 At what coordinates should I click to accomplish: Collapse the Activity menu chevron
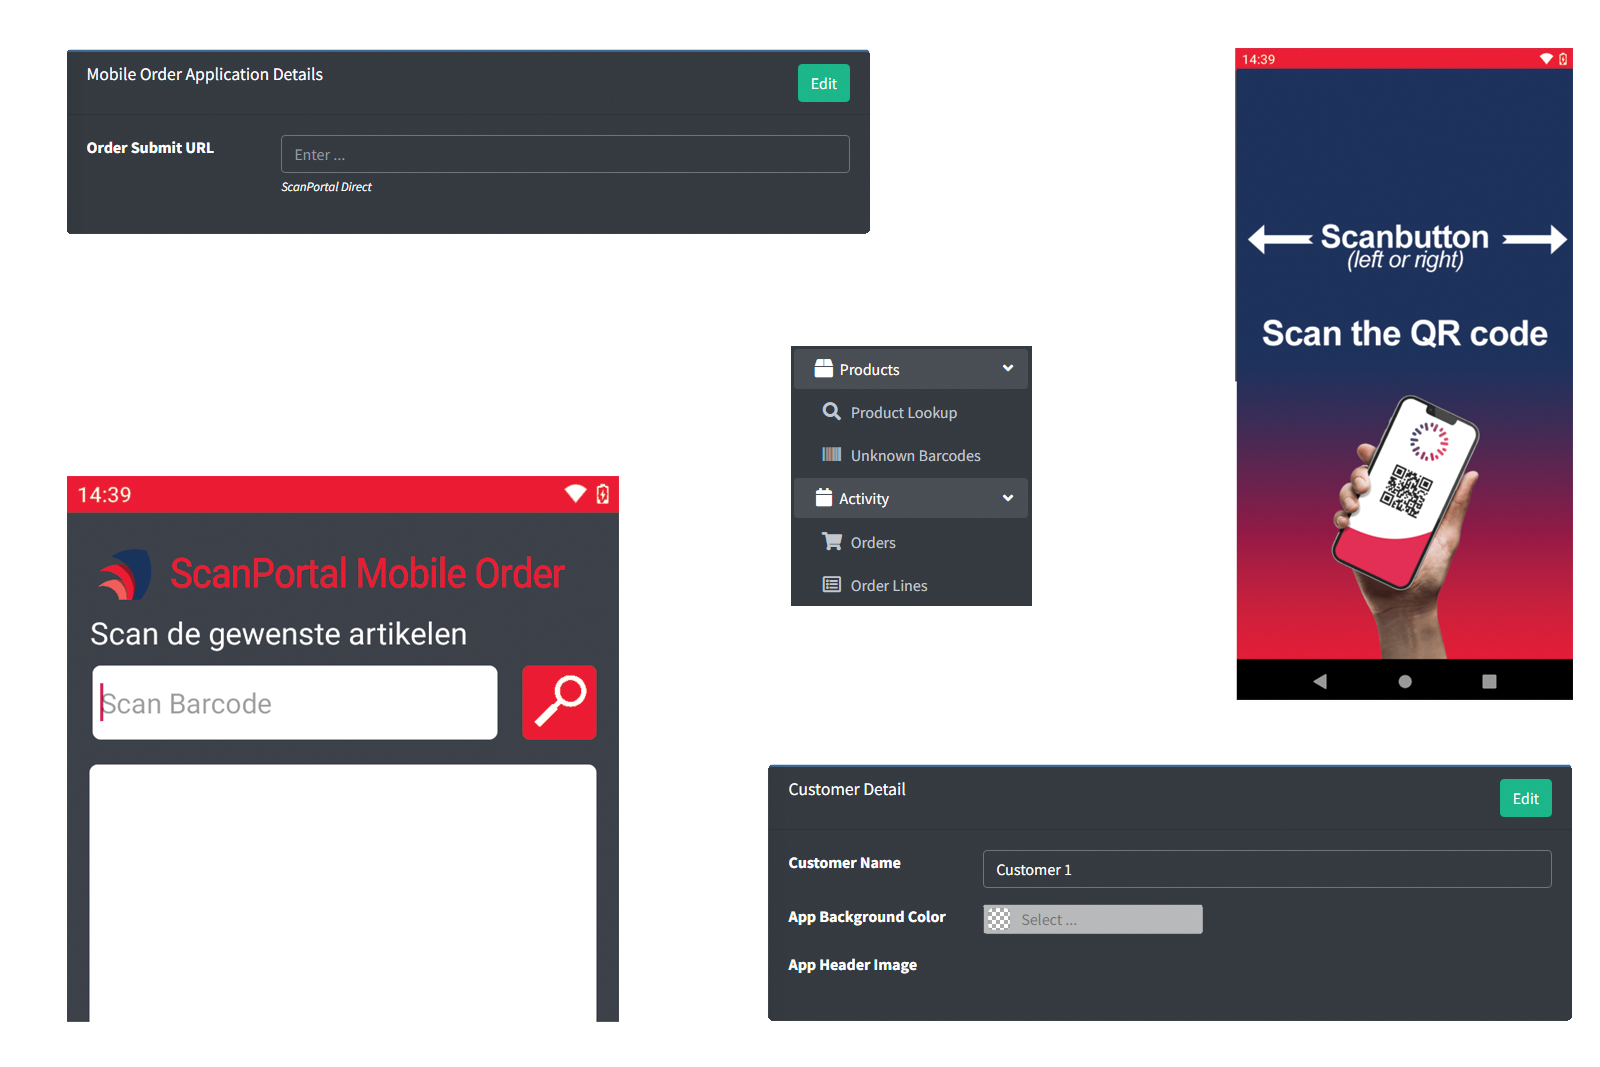point(1008,498)
